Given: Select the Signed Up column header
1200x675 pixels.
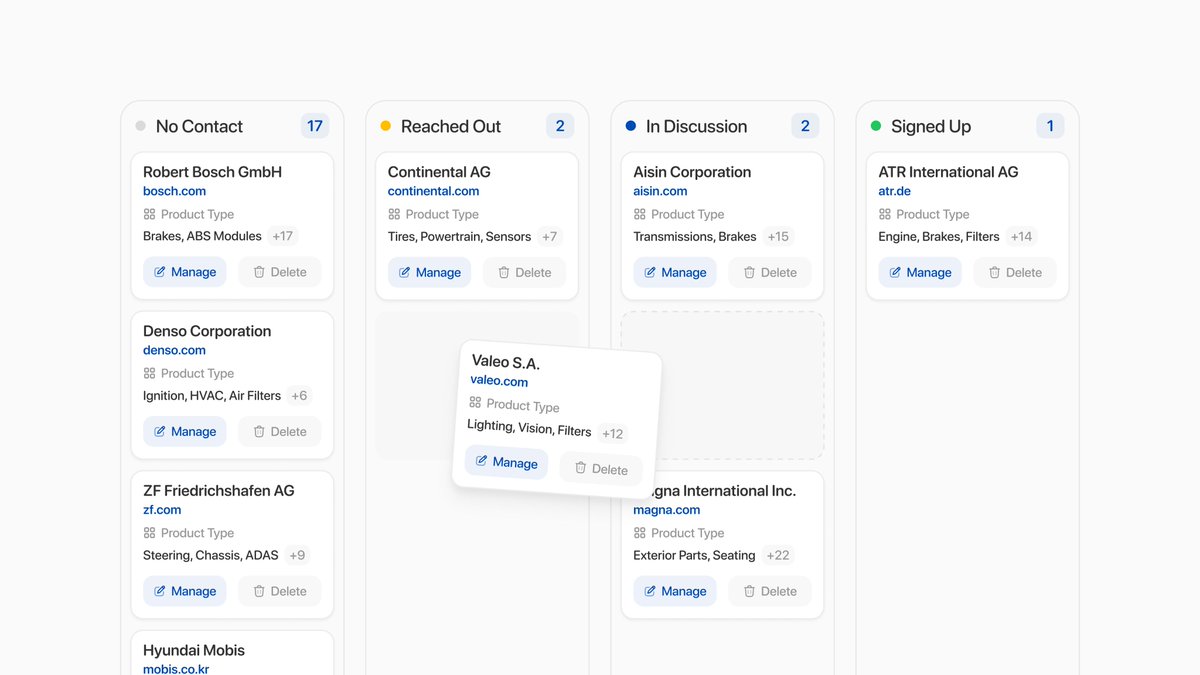Looking at the screenshot, I should tap(931, 126).
